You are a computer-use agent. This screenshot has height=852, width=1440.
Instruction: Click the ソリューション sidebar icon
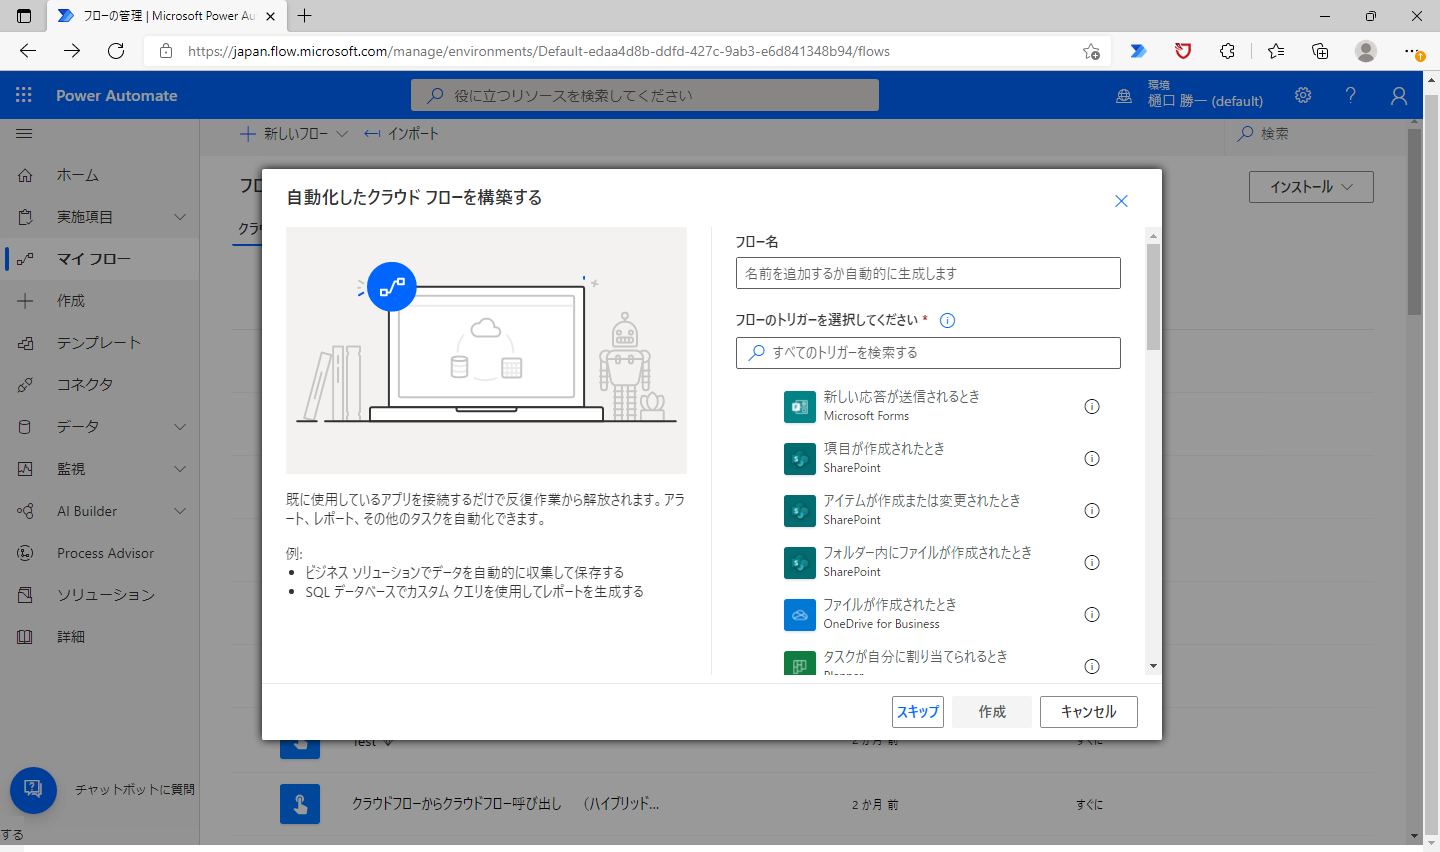click(25, 595)
